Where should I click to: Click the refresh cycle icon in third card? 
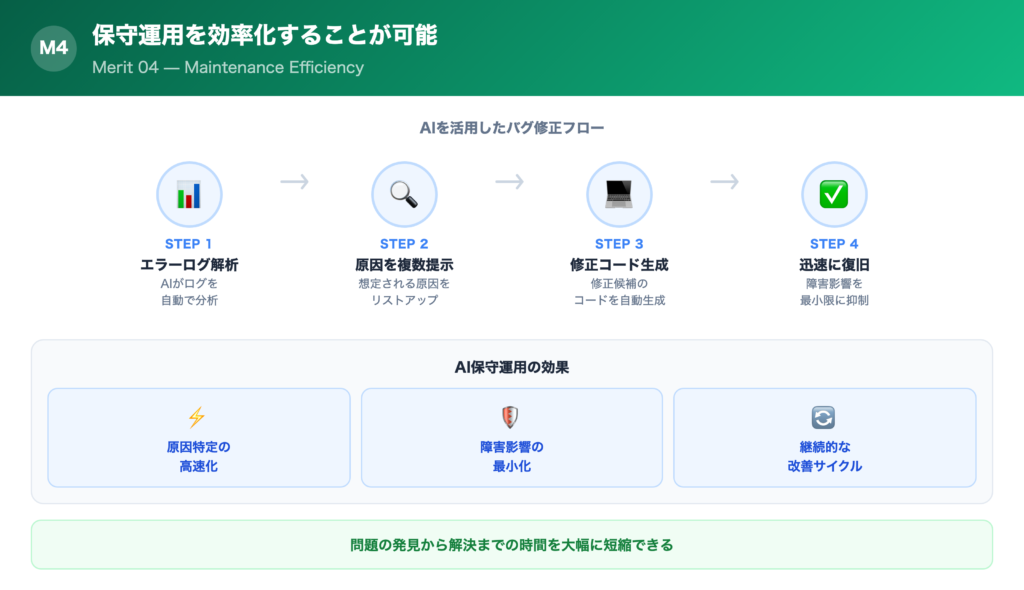(823, 417)
